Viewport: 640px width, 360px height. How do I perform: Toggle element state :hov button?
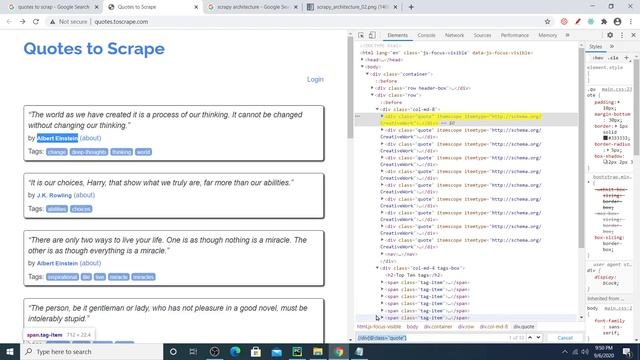click(x=598, y=58)
